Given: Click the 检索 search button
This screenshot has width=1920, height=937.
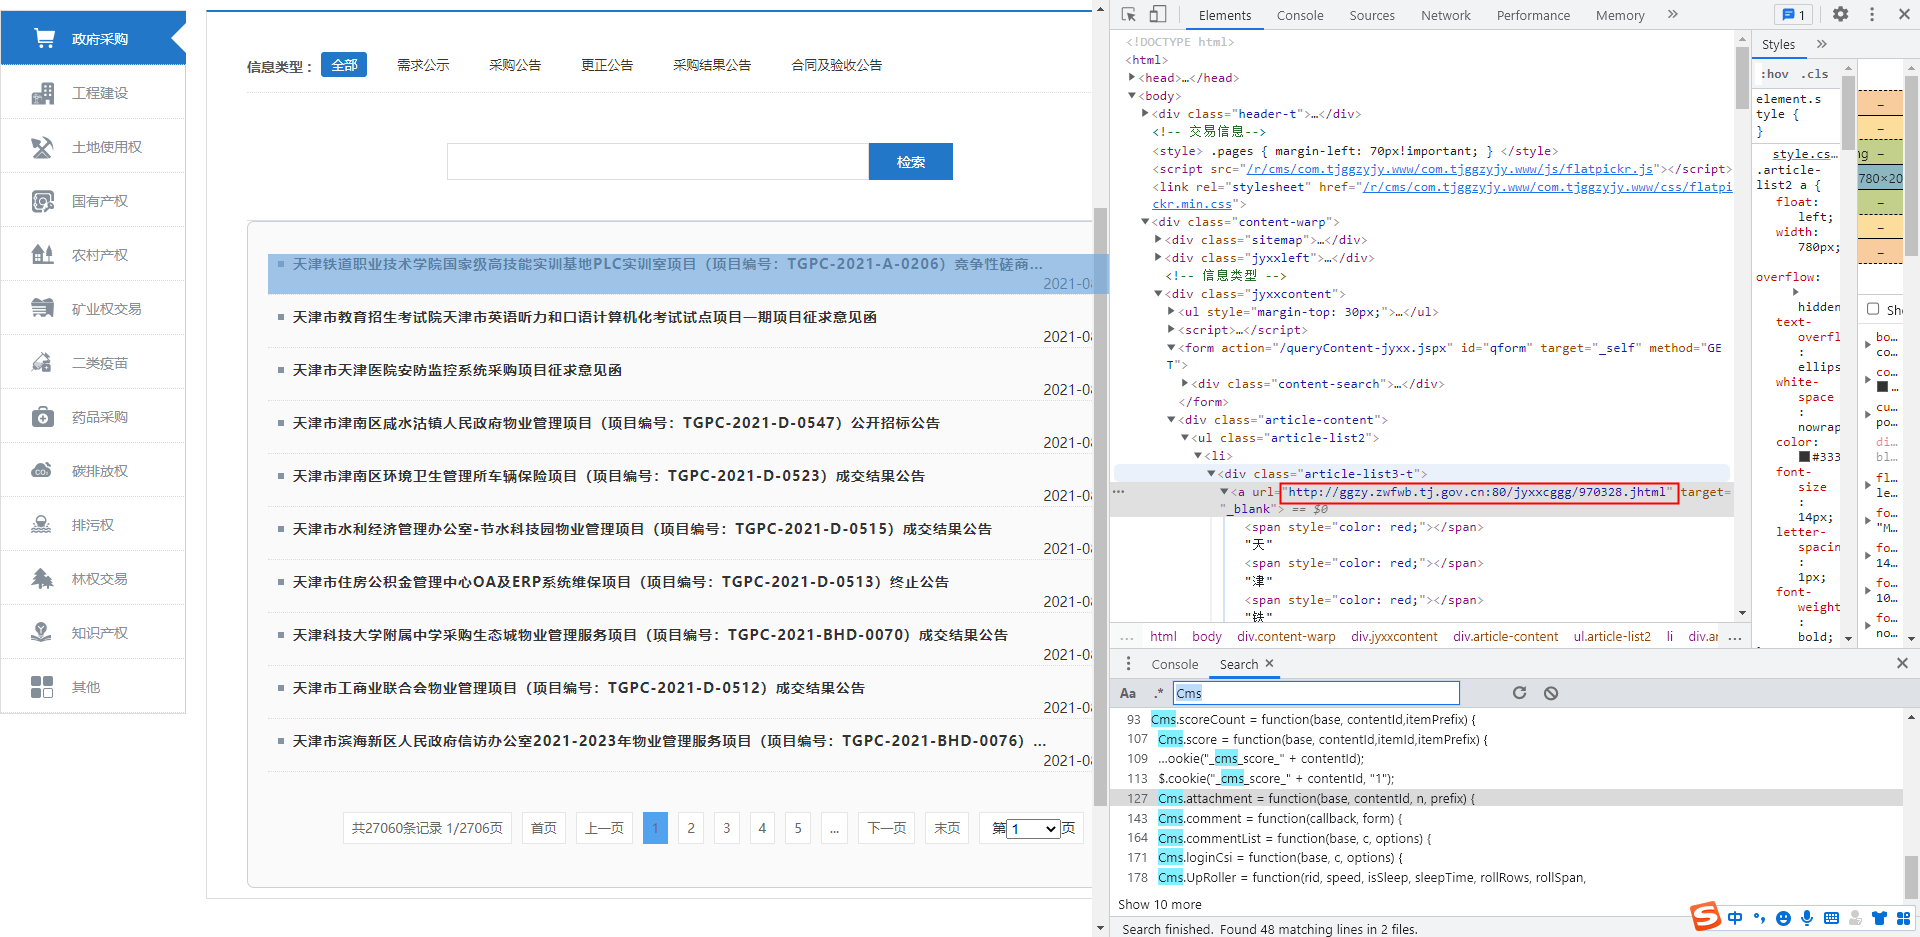Looking at the screenshot, I should click(910, 162).
